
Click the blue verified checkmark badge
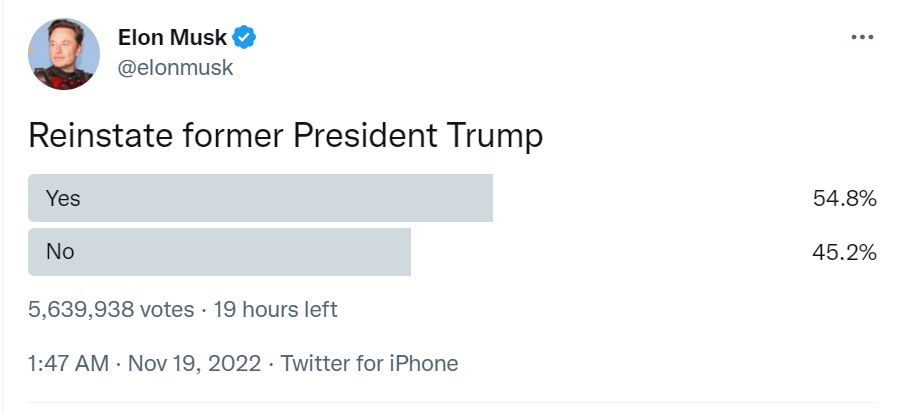pyautogui.click(x=245, y=39)
